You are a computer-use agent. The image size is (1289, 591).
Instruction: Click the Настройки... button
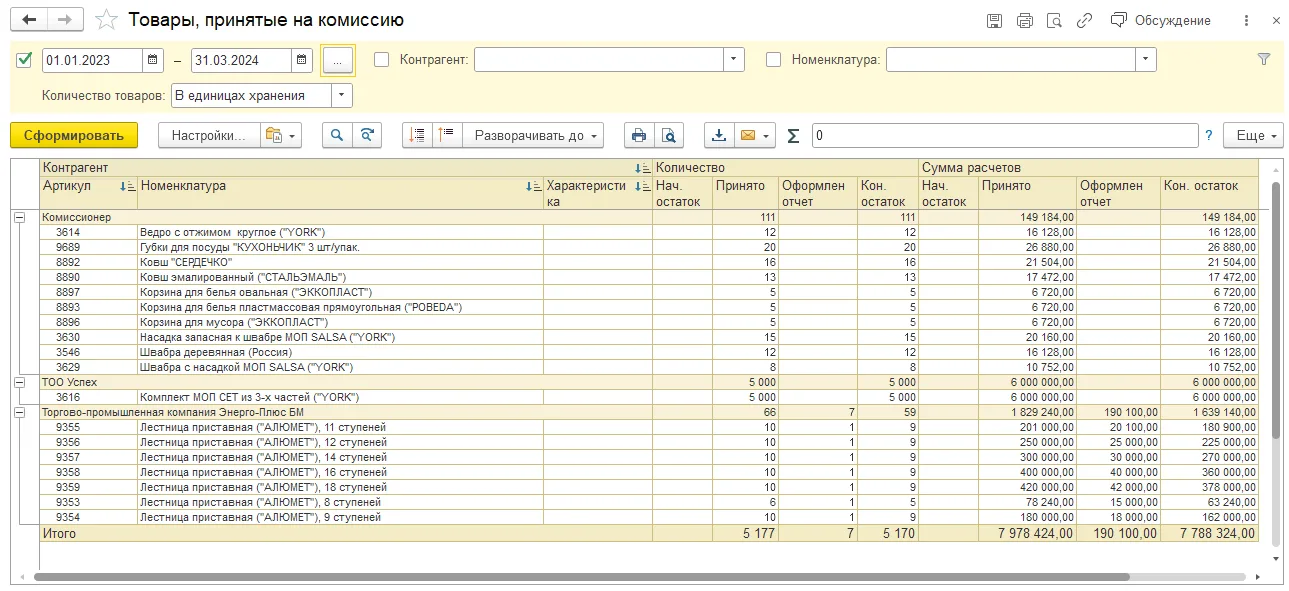coord(208,136)
